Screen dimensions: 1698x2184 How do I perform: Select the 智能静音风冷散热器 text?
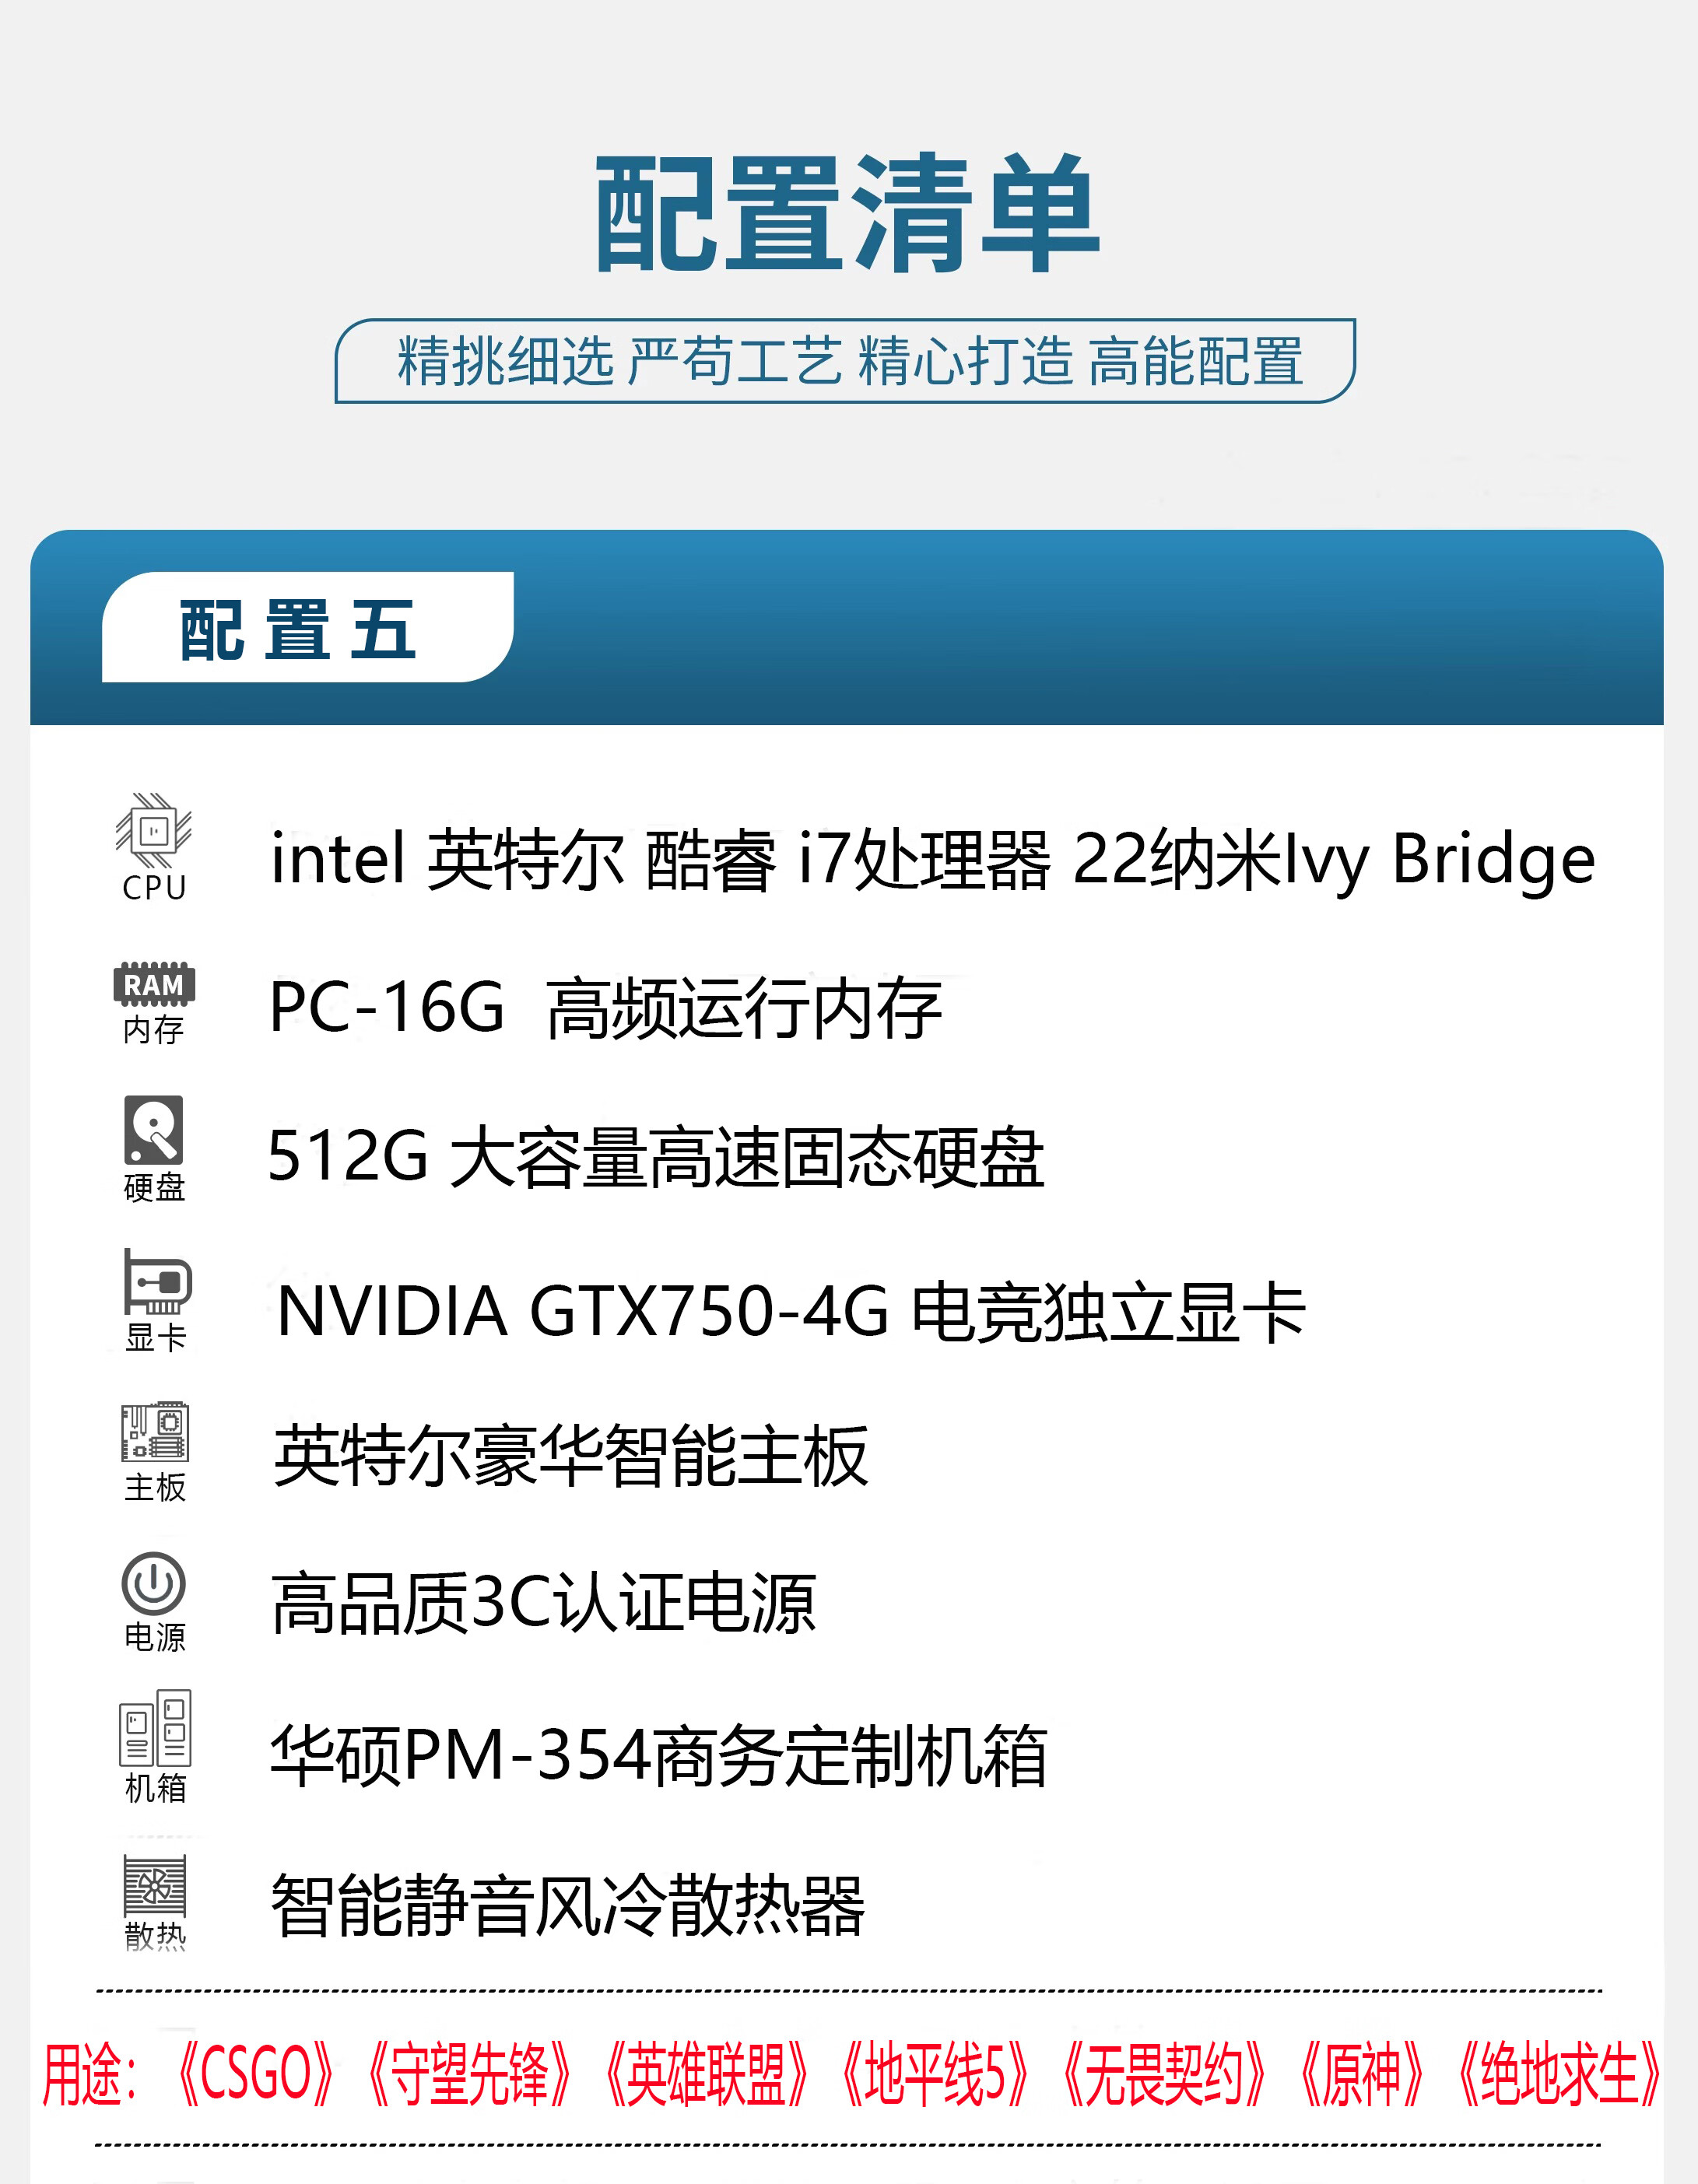point(568,1906)
